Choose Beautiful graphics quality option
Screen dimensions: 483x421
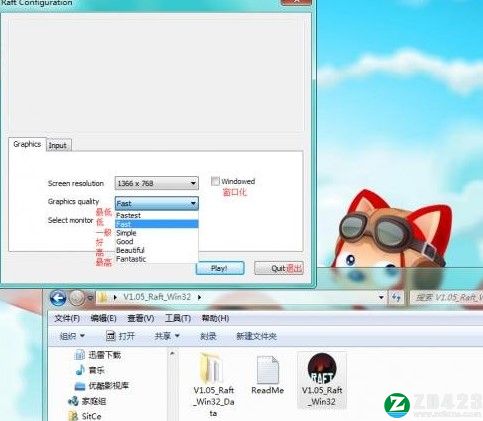pyautogui.click(x=157, y=250)
